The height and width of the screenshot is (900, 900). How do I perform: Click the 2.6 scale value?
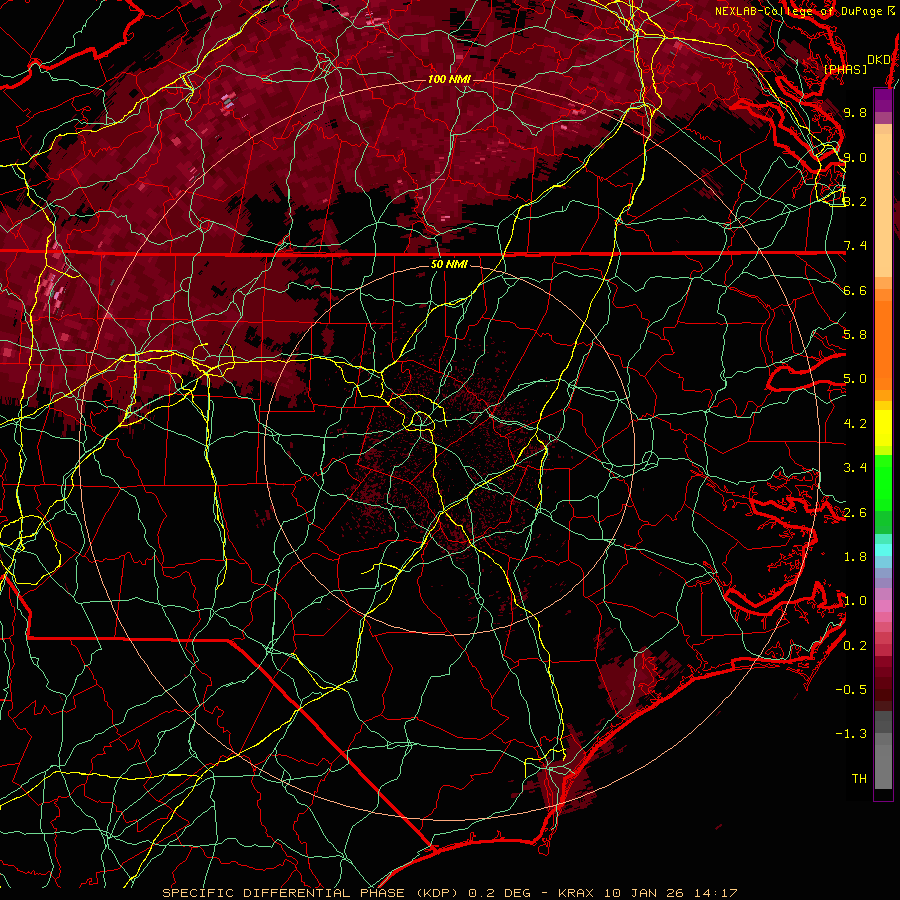pyautogui.click(x=855, y=512)
